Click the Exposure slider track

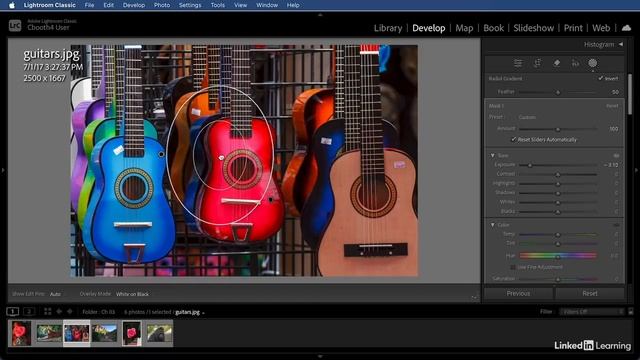coord(558,165)
